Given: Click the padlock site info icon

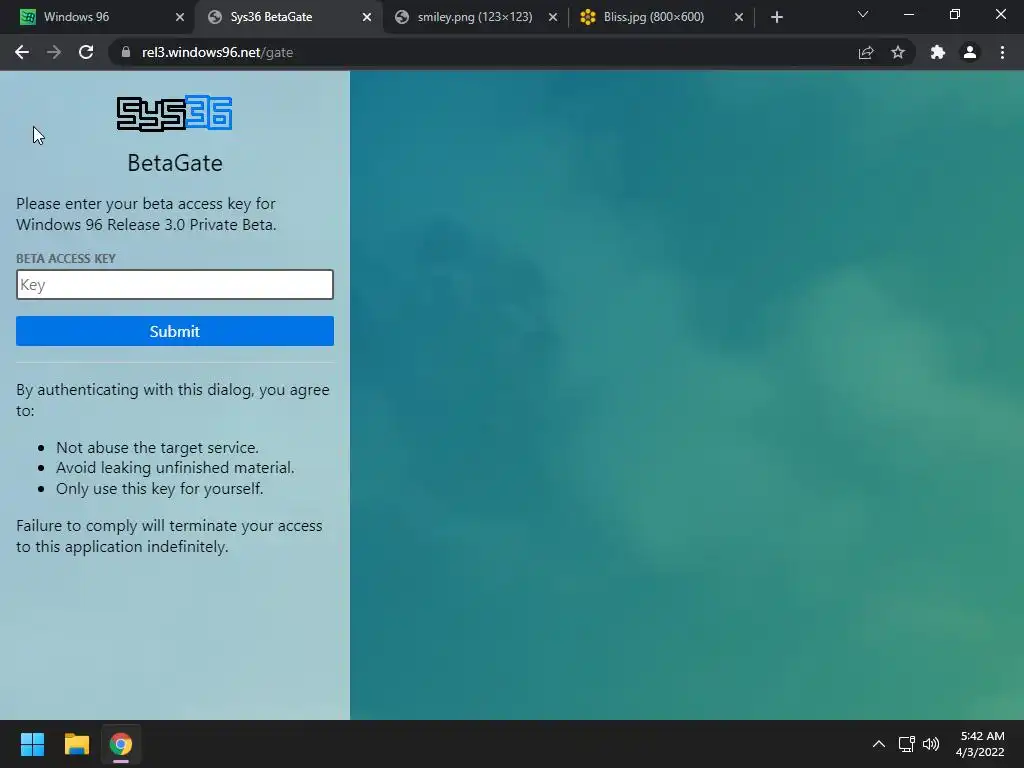Looking at the screenshot, I should (x=126, y=52).
